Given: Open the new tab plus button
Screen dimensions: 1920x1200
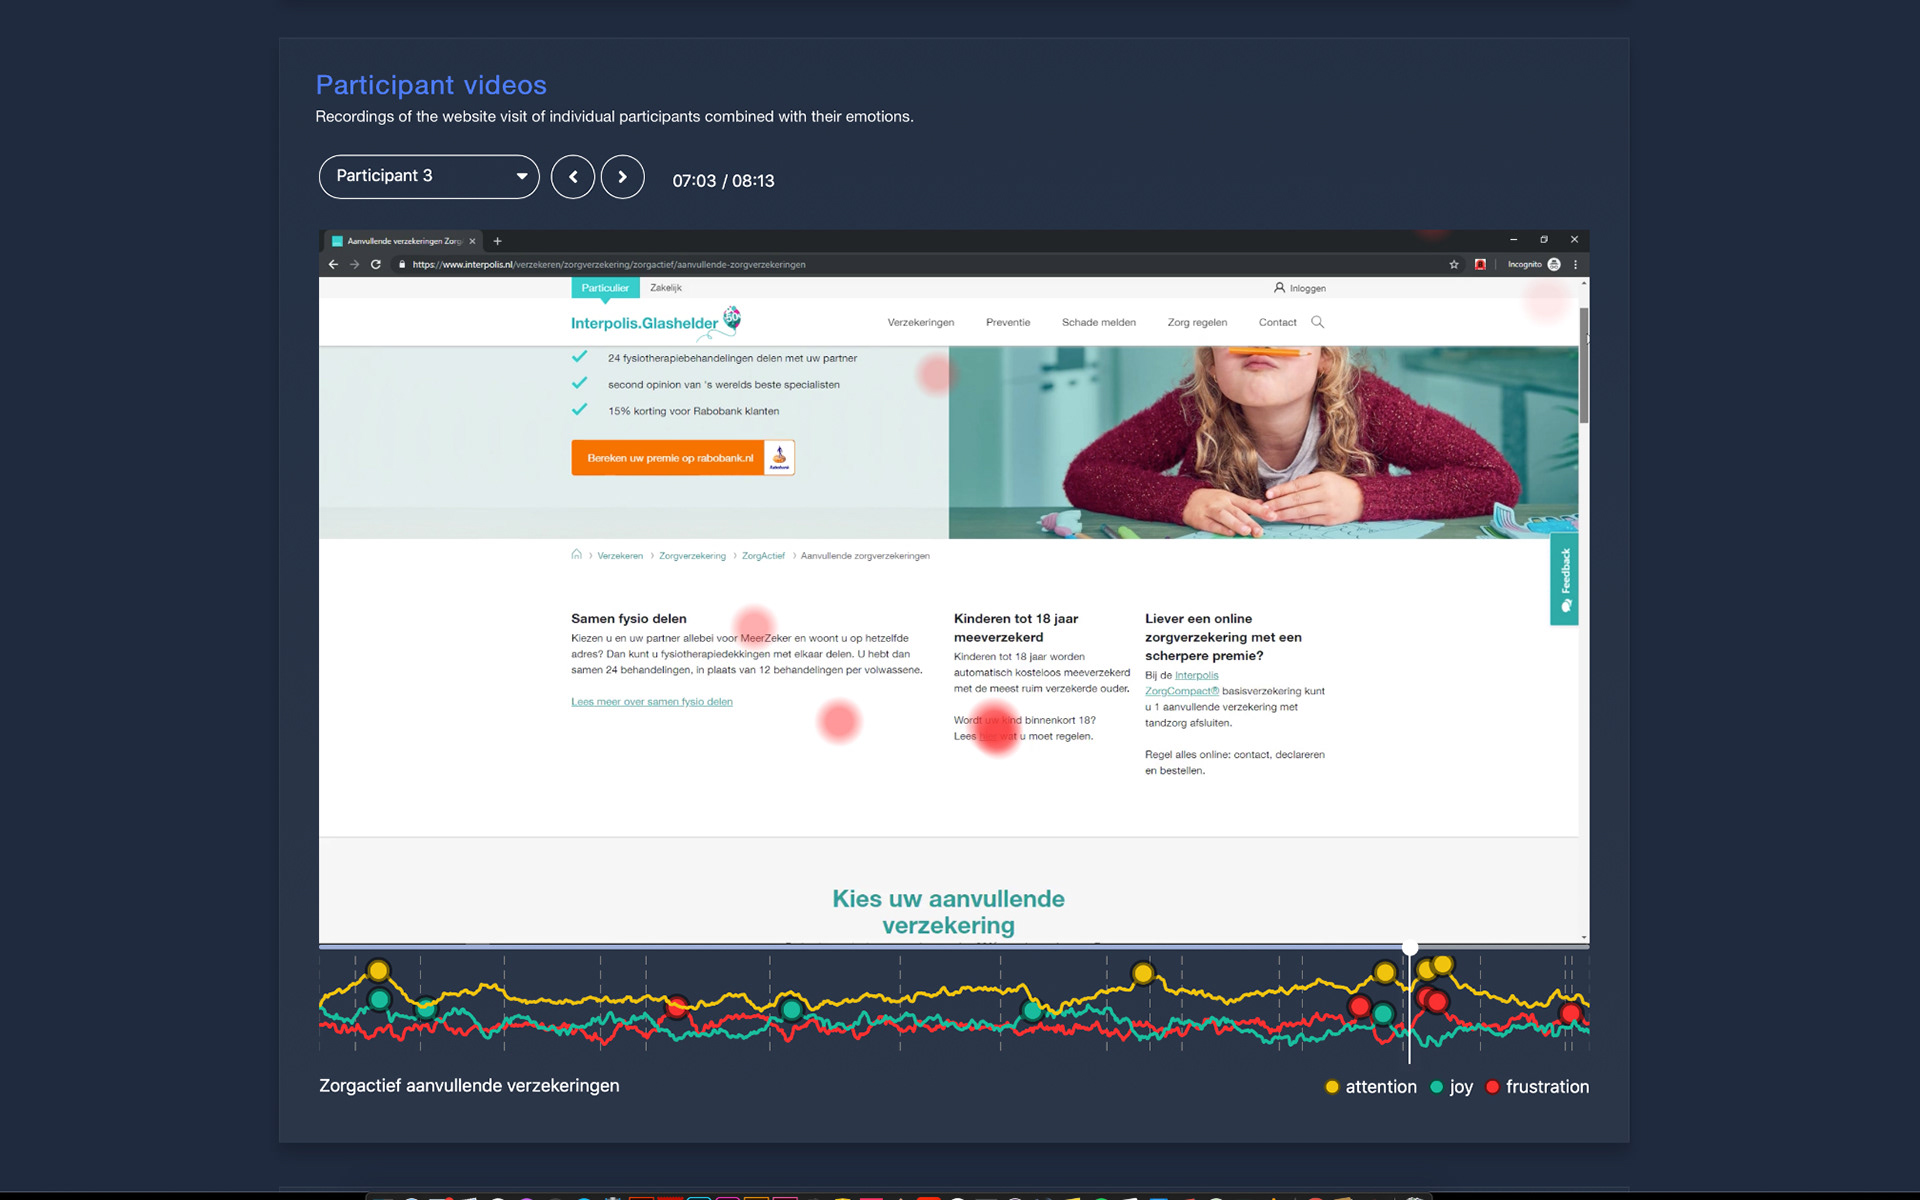Looking at the screenshot, I should (497, 241).
